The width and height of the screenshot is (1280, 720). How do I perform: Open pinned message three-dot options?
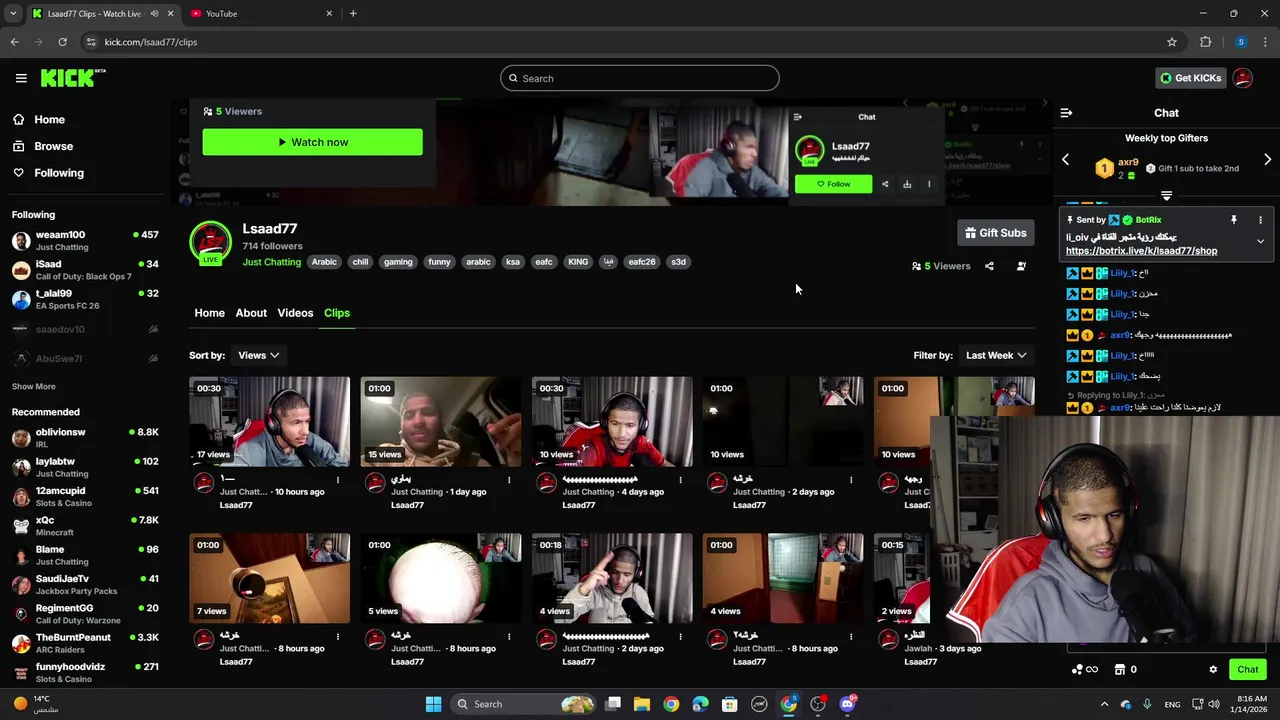click(1260, 220)
